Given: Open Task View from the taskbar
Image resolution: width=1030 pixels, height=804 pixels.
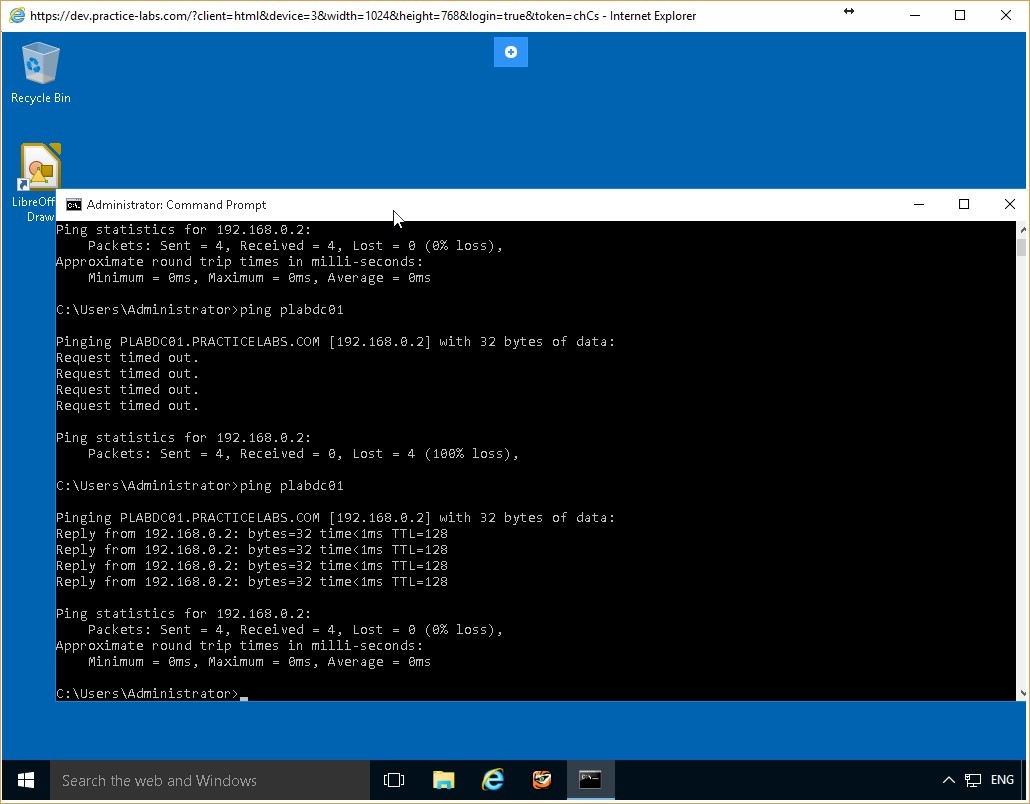Looking at the screenshot, I should pyautogui.click(x=394, y=780).
